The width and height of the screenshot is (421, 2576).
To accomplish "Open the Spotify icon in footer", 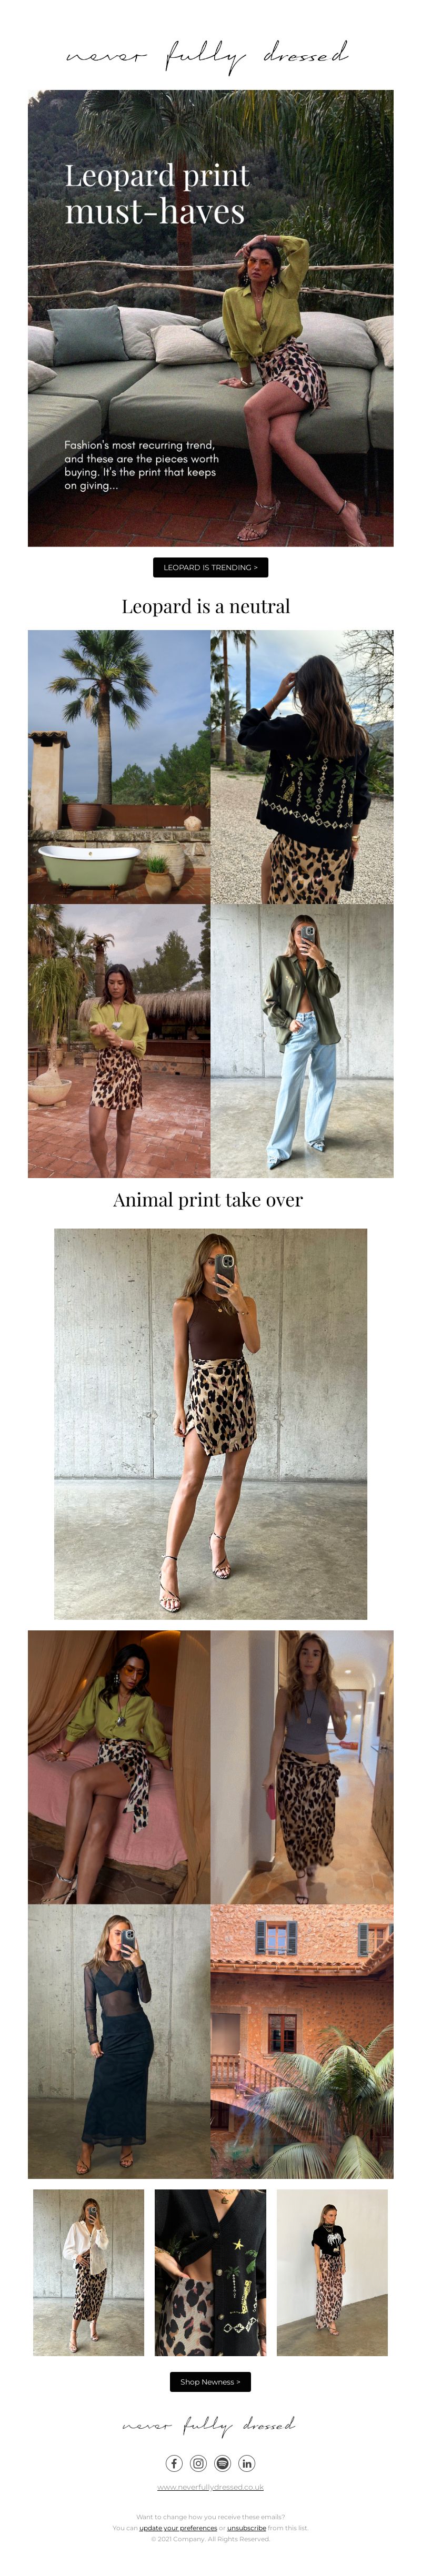I will point(222,2462).
